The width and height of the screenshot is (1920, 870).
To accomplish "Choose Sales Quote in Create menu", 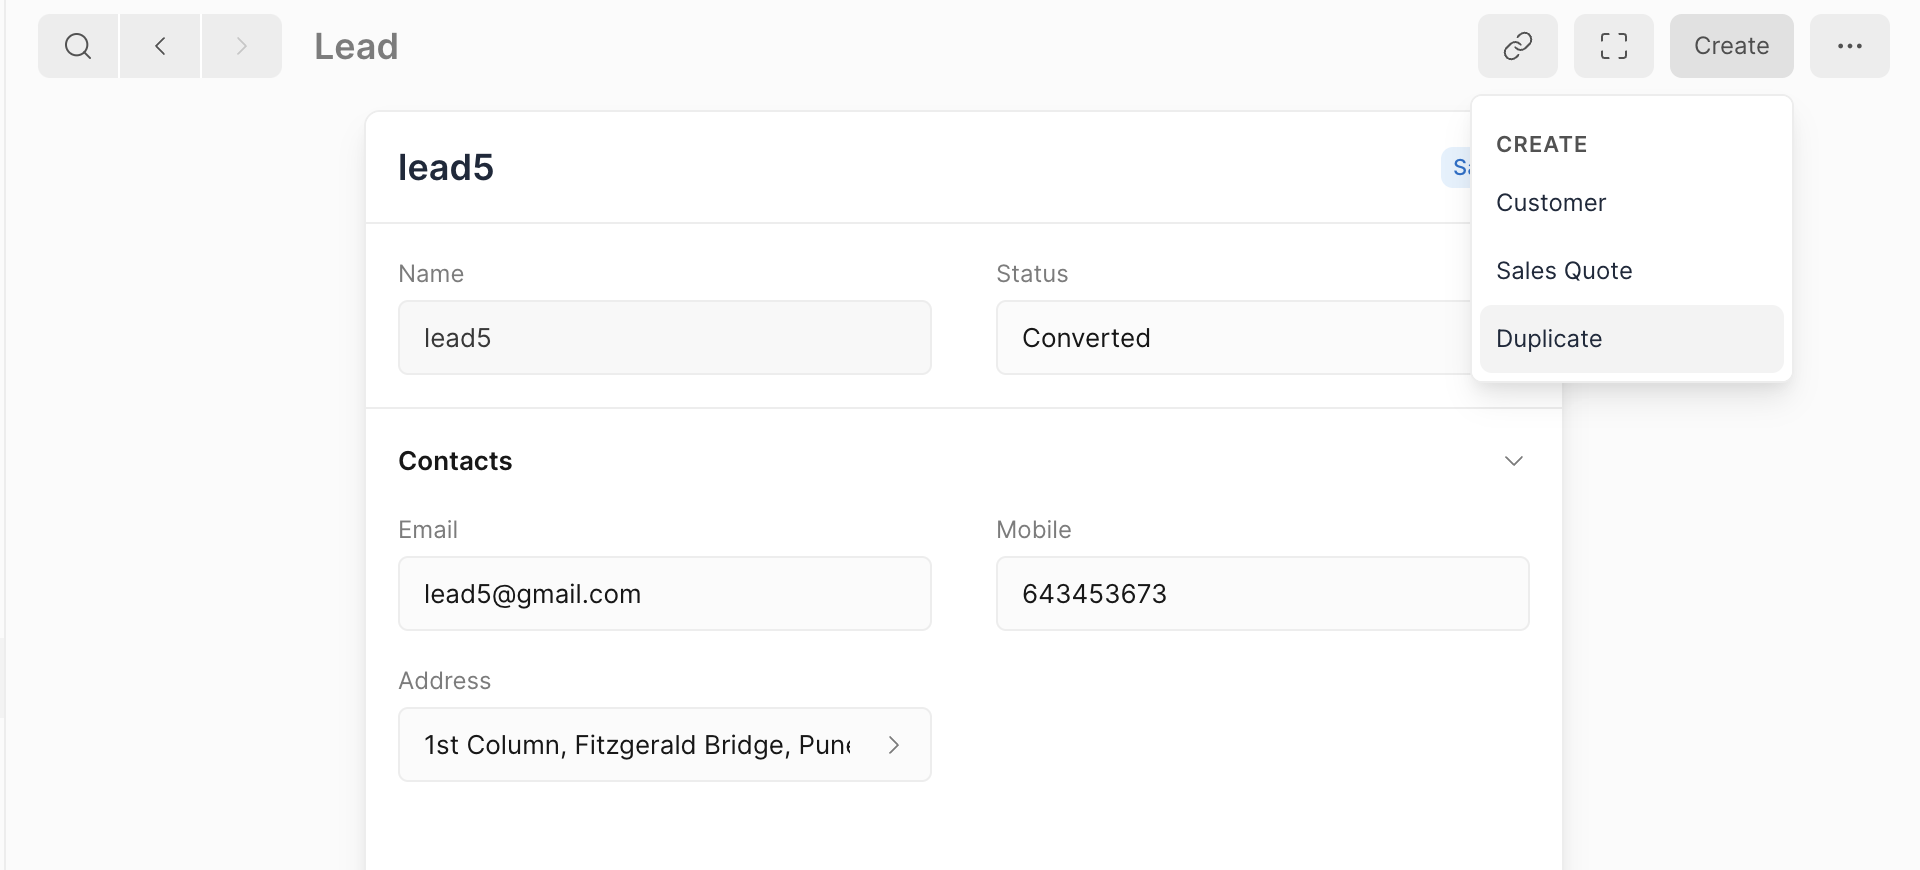I will [1564, 271].
